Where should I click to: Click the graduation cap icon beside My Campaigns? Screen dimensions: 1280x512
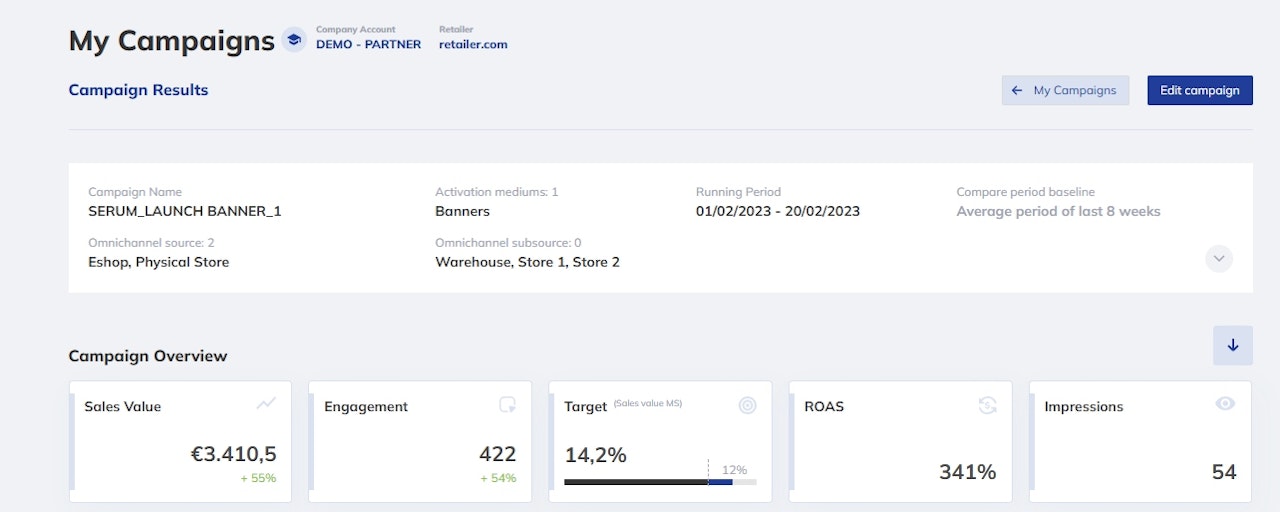pyautogui.click(x=294, y=40)
